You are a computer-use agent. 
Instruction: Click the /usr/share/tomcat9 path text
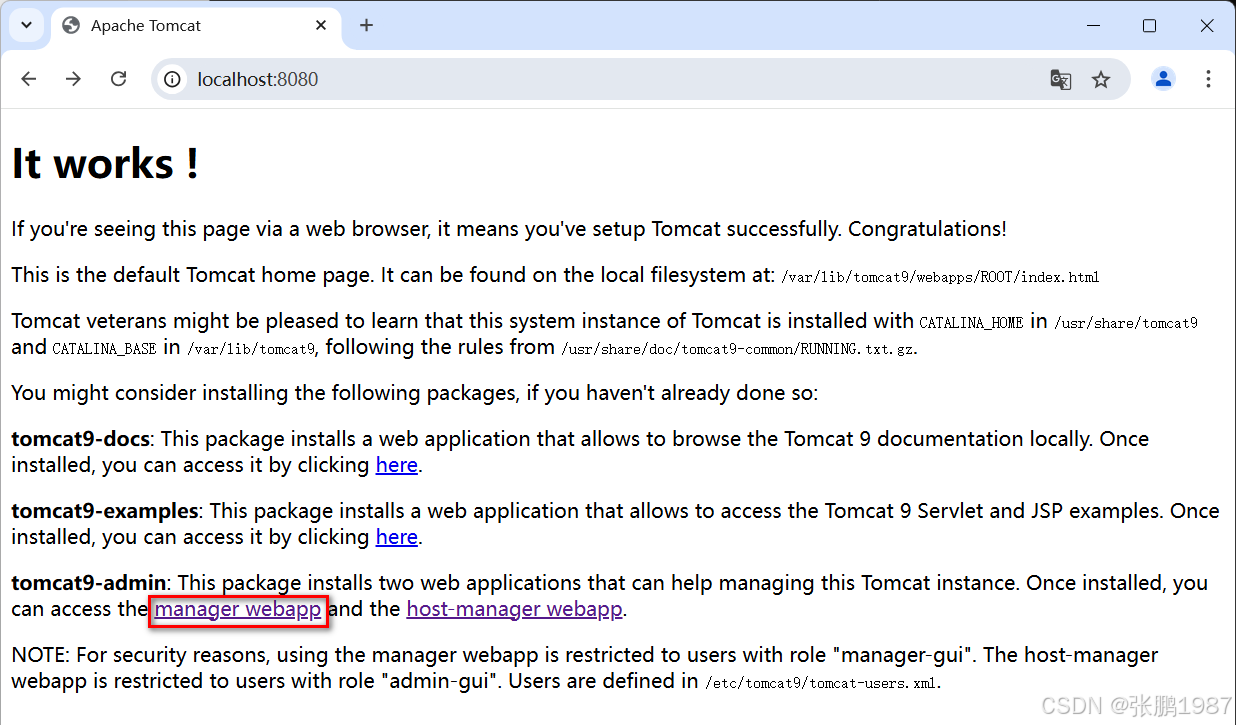click(x=1126, y=323)
